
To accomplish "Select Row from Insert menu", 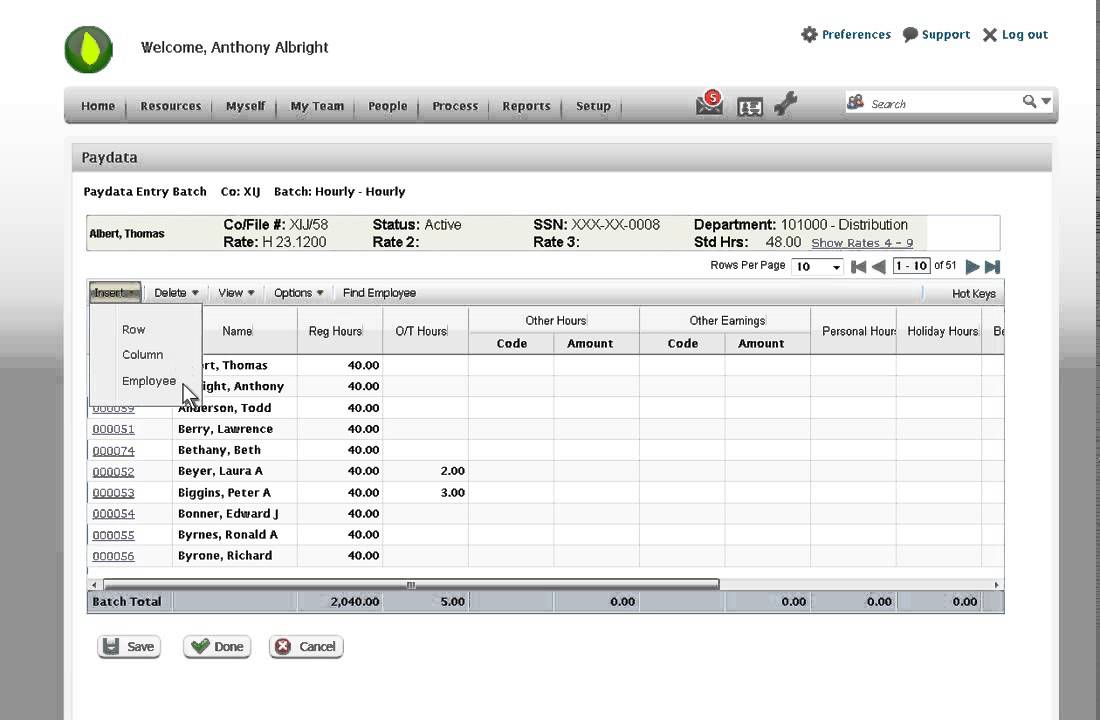I will (133, 329).
